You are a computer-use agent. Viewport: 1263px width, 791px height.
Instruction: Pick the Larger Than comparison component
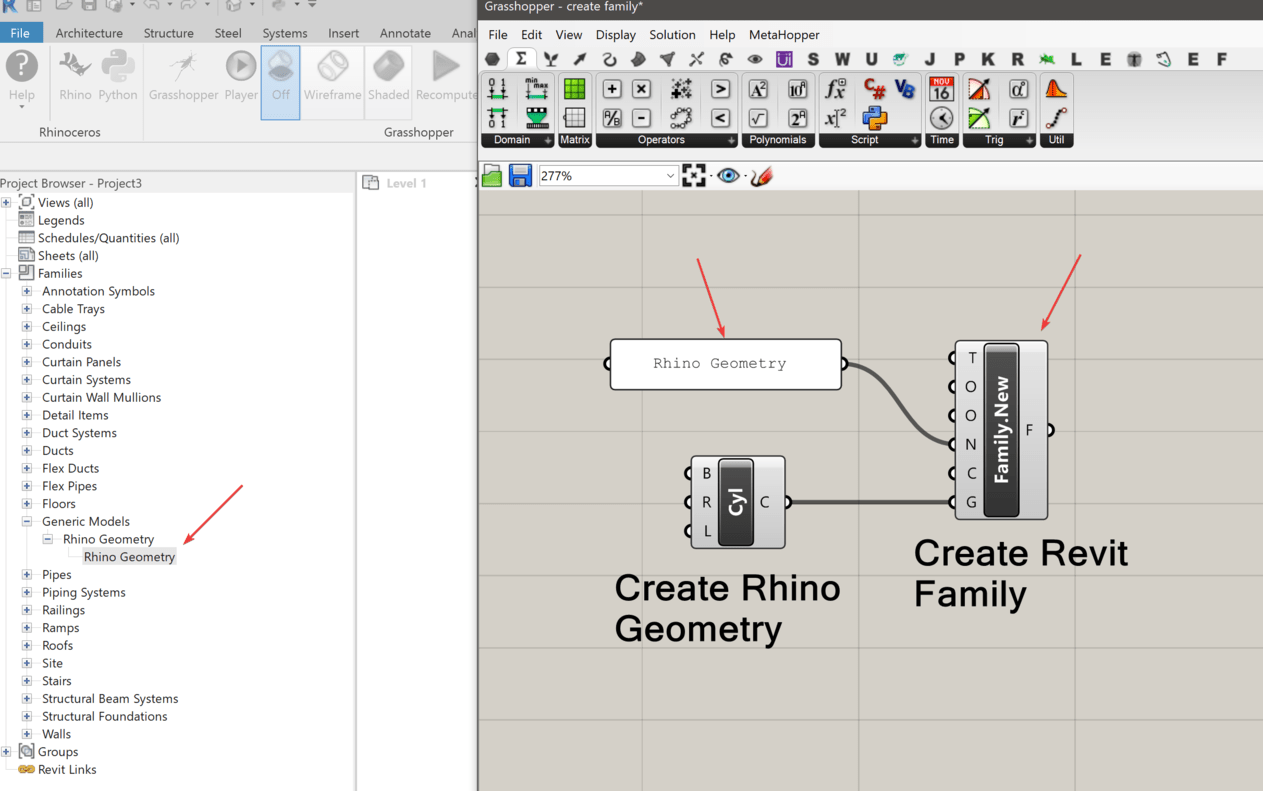click(720, 89)
